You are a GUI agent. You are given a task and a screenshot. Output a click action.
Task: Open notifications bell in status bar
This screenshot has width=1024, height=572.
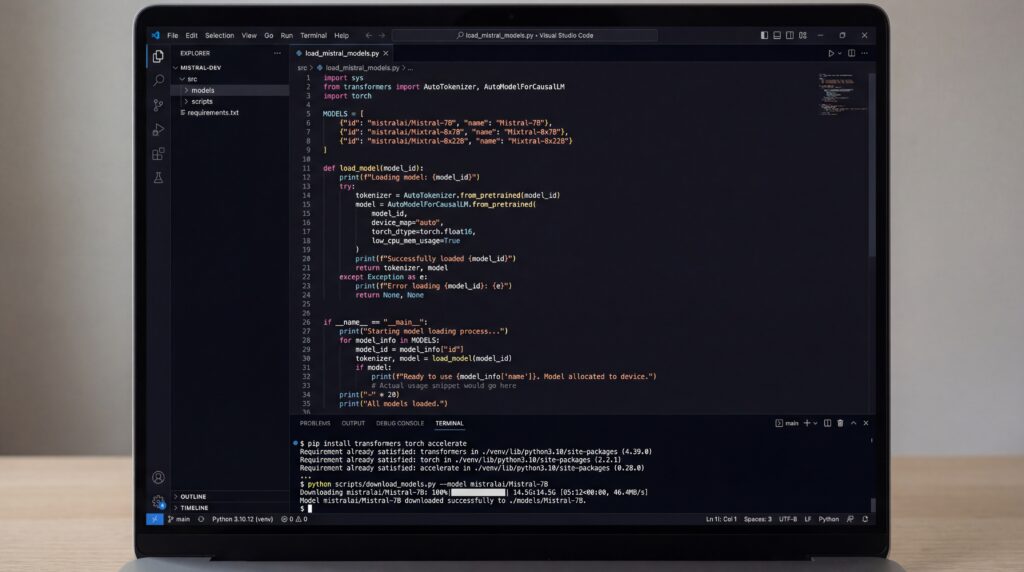[x=865, y=519]
